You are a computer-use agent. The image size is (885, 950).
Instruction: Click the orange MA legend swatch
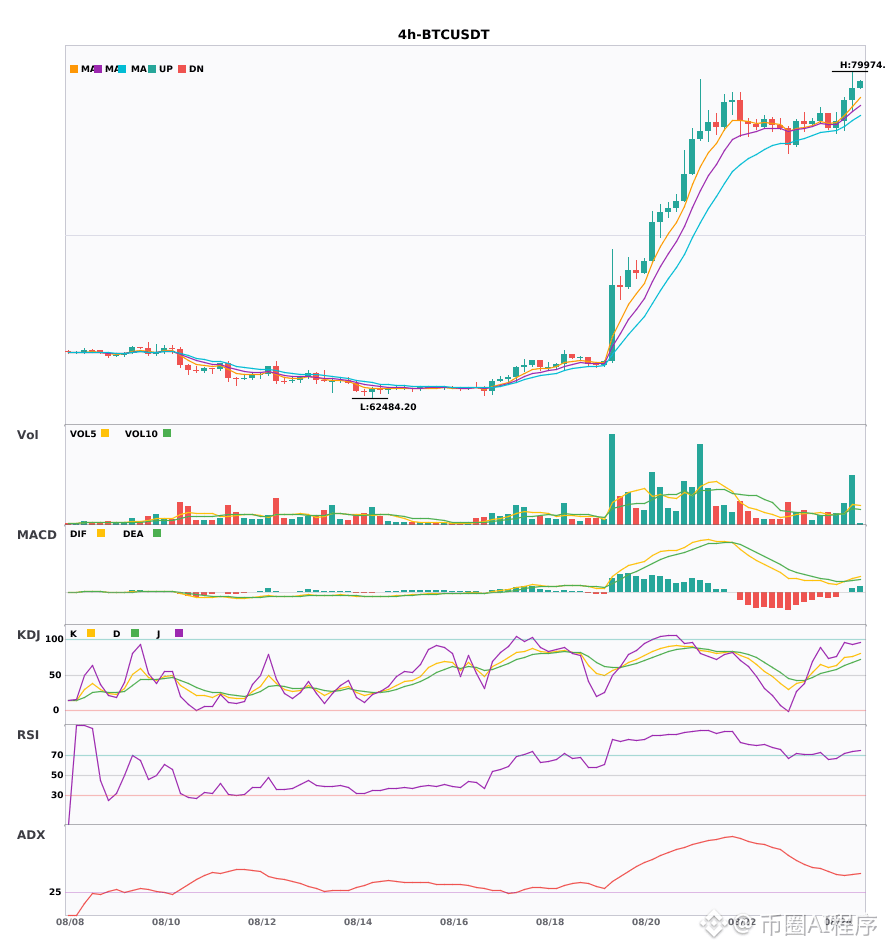pos(74,69)
